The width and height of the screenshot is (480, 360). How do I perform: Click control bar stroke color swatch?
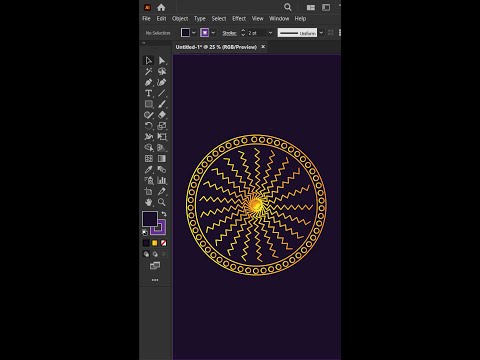tap(205, 32)
